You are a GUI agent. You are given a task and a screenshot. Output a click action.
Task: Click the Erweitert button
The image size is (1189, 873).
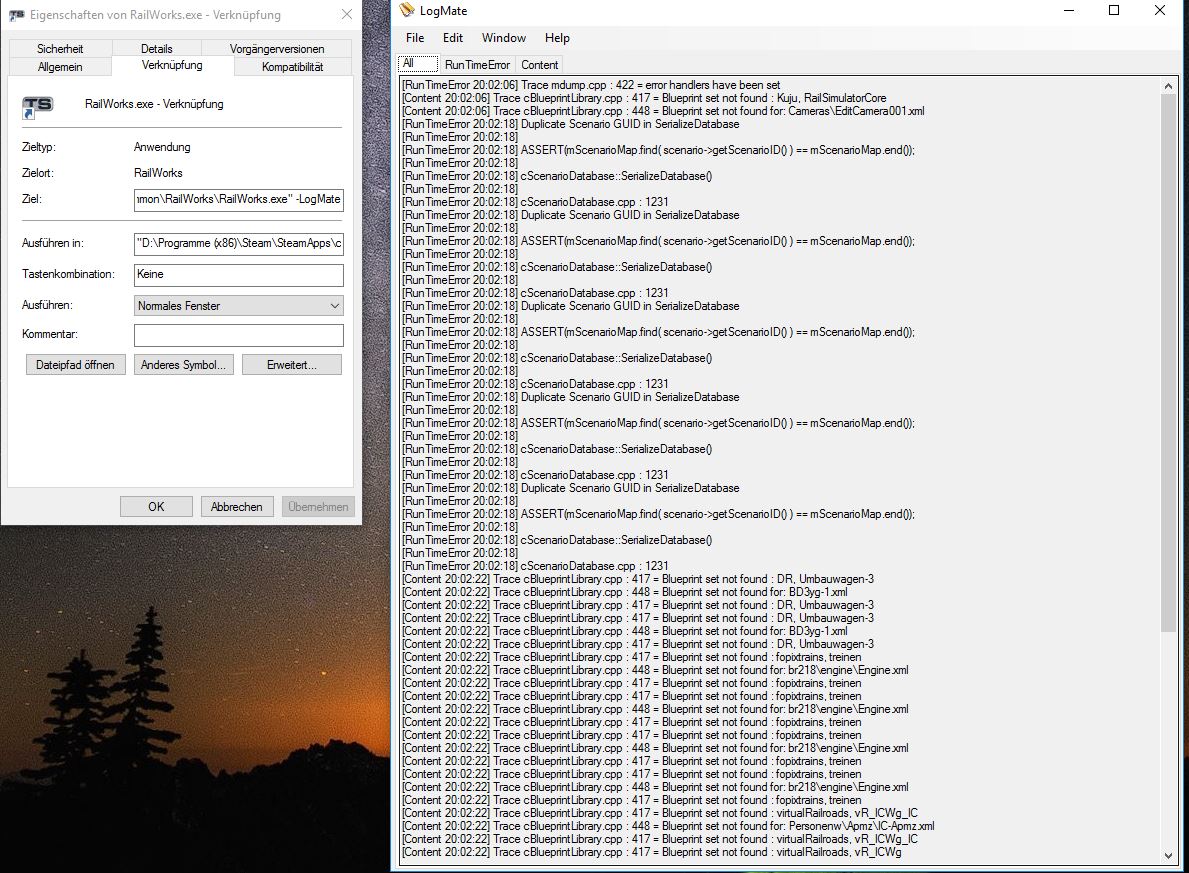coord(292,365)
